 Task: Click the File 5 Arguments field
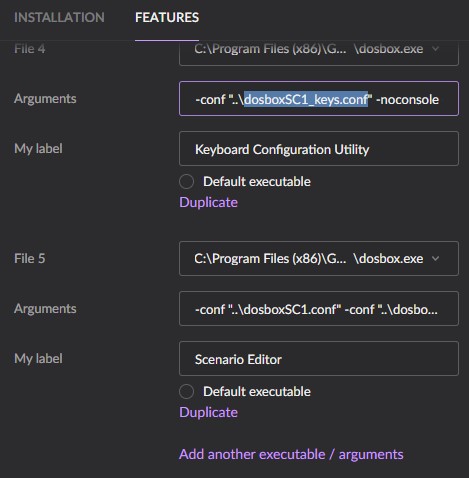319,309
